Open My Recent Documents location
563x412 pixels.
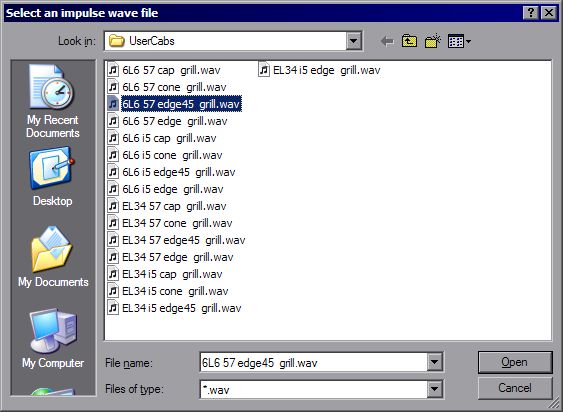point(53,102)
